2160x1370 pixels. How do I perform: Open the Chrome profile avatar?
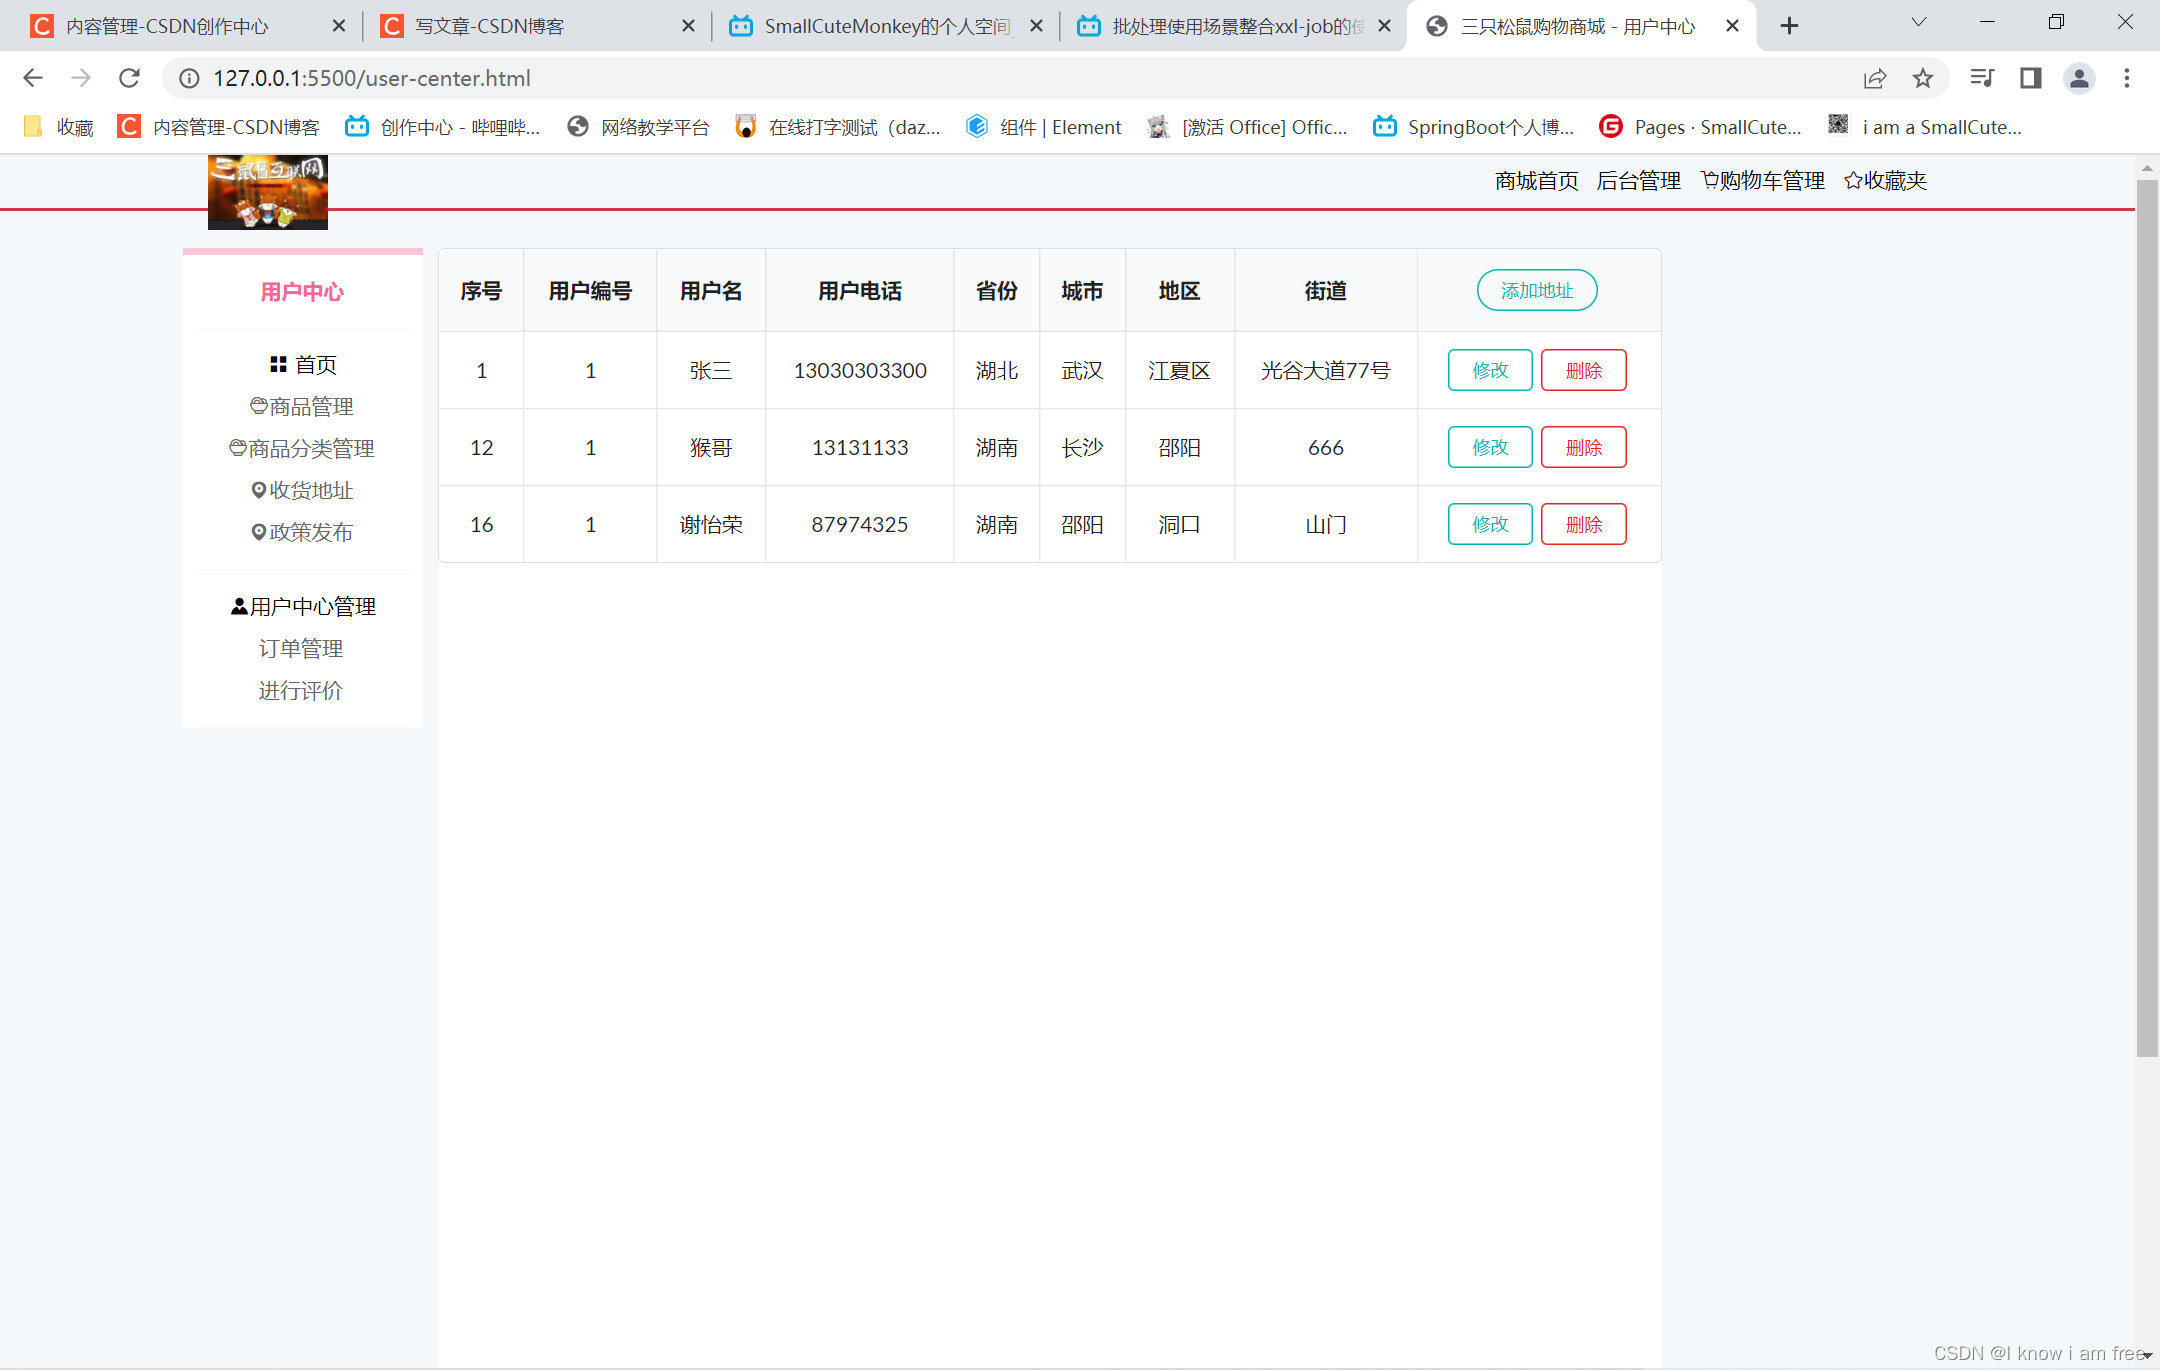pyautogui.click(x=2079, y=78)
